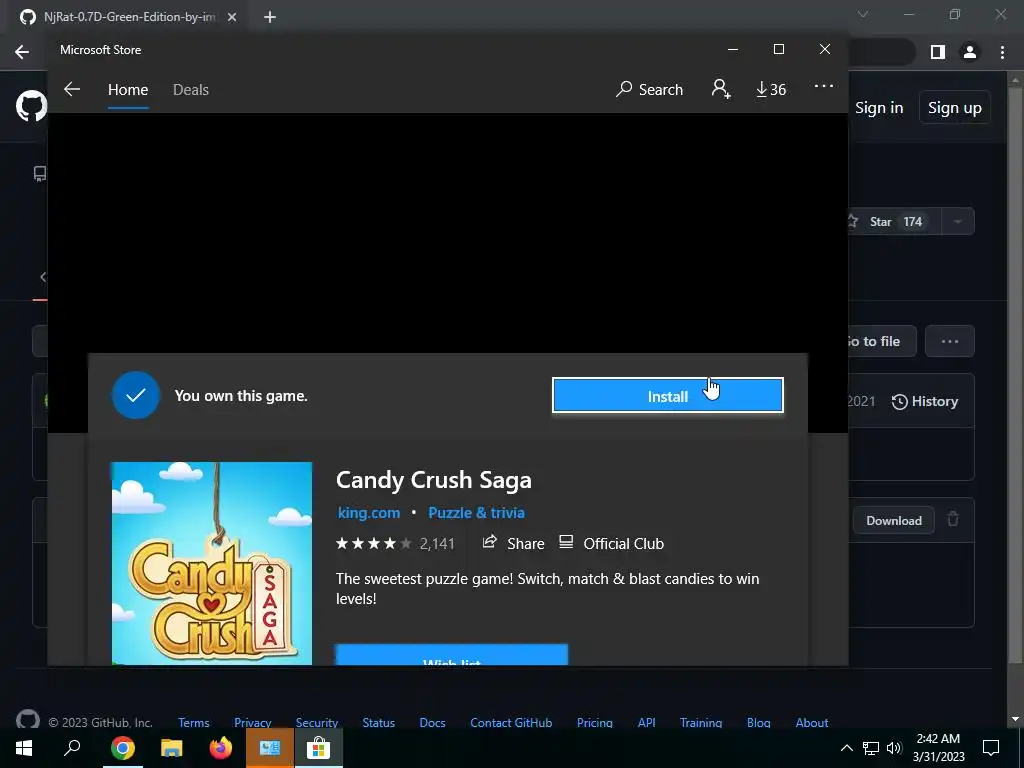1024x768 pixels.
Task: Open the GitHub footer Privacy link
Action: (253, 722)
